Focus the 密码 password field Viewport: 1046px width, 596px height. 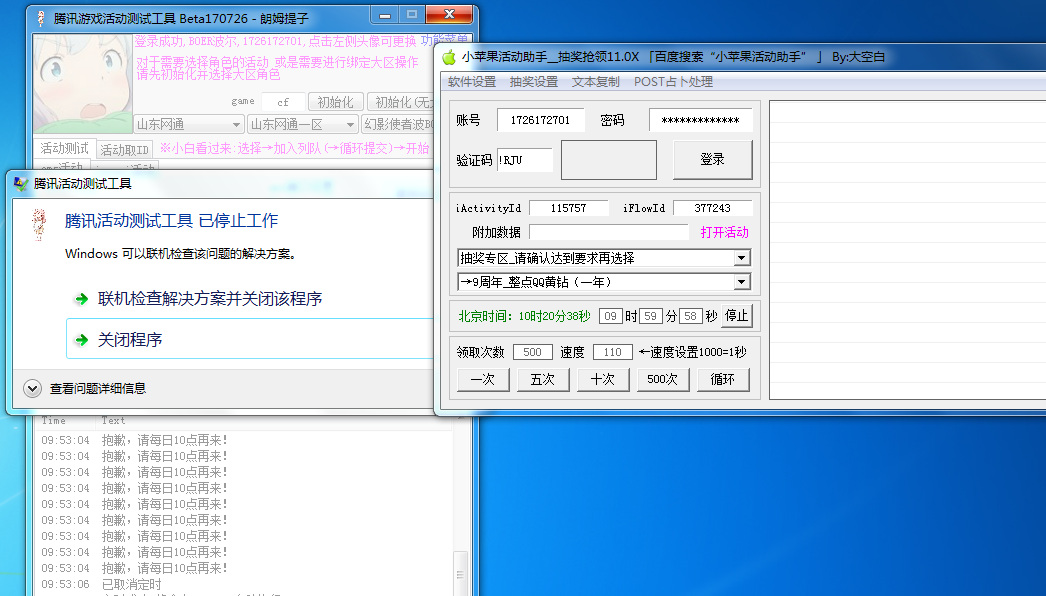(x=700, y=120)
